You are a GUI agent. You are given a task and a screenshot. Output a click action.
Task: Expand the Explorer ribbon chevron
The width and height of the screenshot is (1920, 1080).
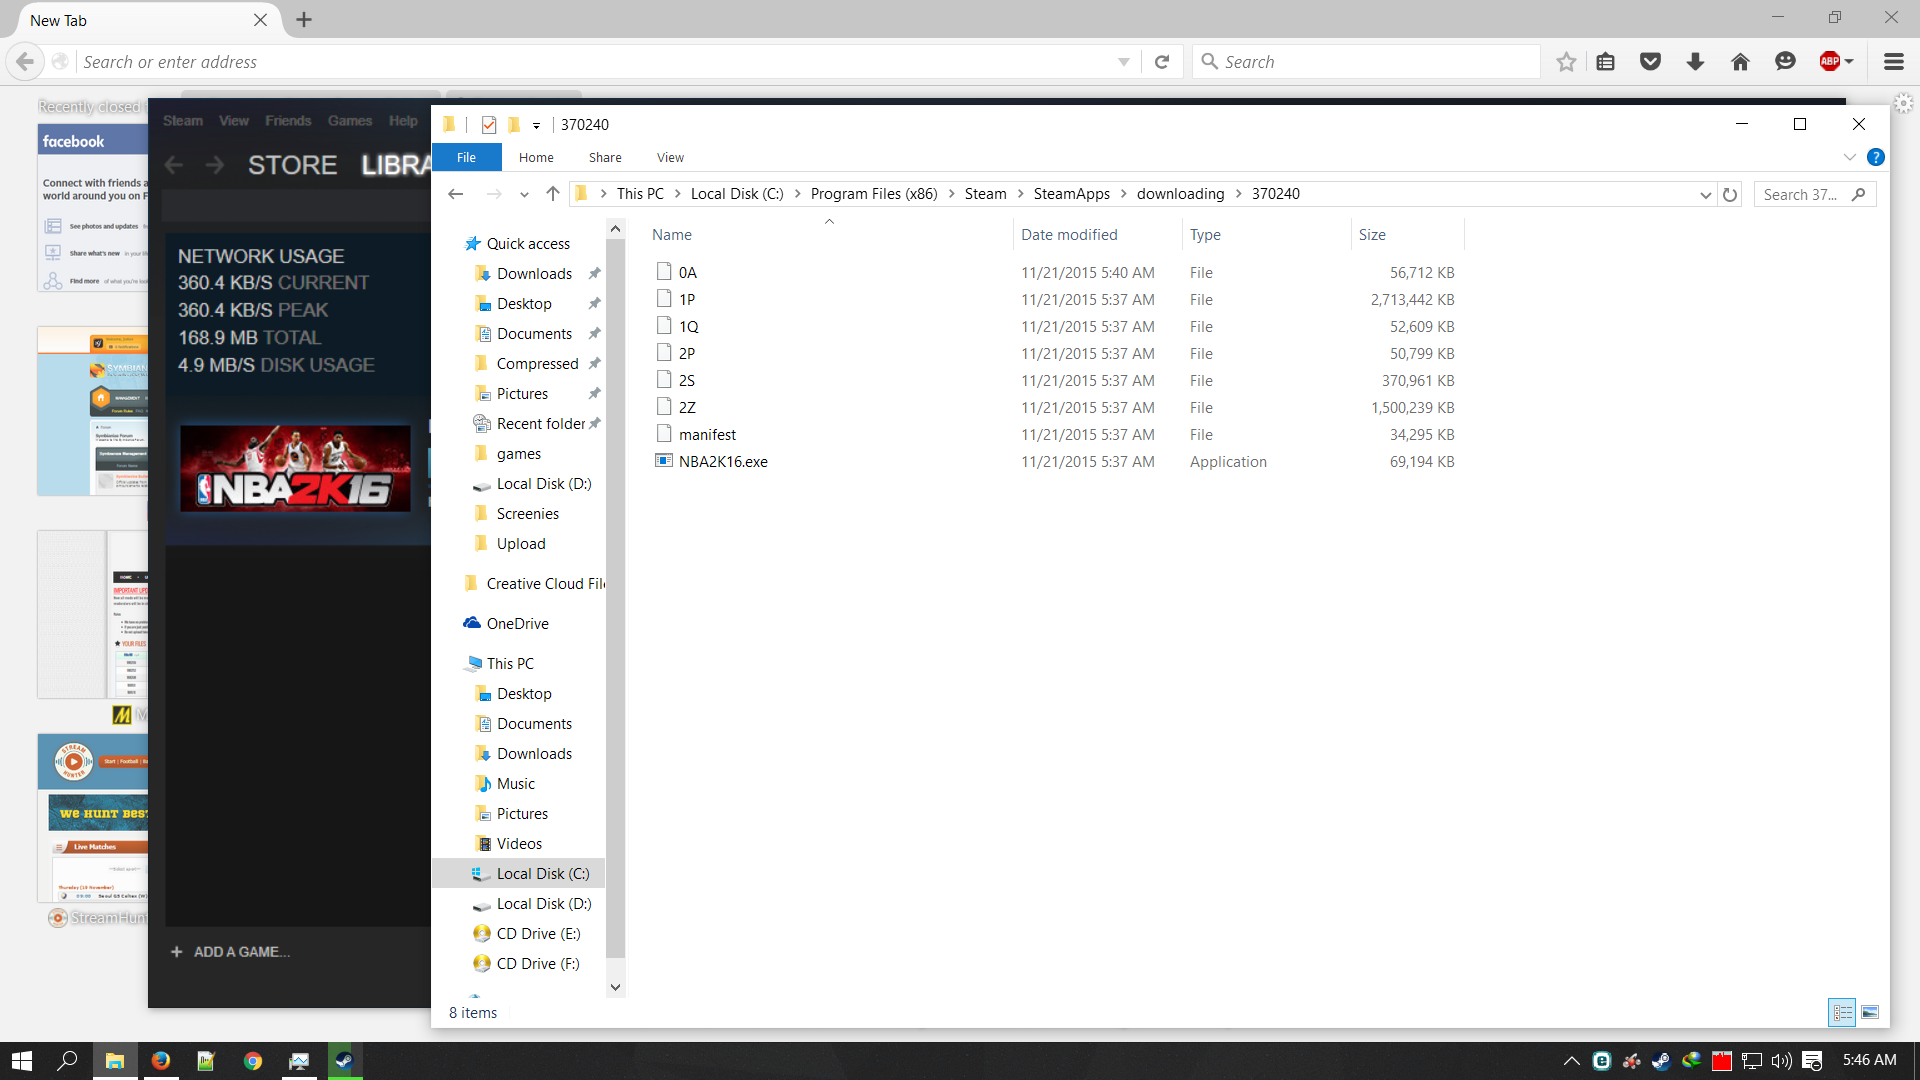click(1849, 157)
